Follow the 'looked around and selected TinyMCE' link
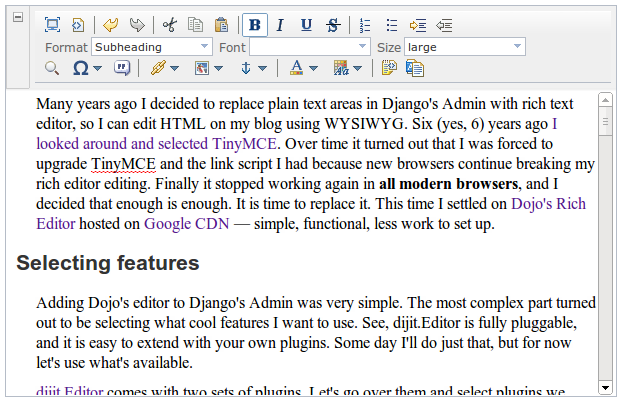This screenshot has width=620, height=401. pos(156,144)
